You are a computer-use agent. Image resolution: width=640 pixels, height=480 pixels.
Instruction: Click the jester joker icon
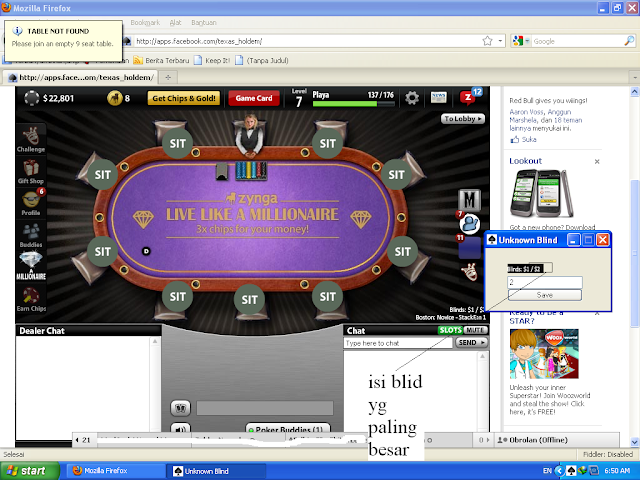tap(469, 272)
